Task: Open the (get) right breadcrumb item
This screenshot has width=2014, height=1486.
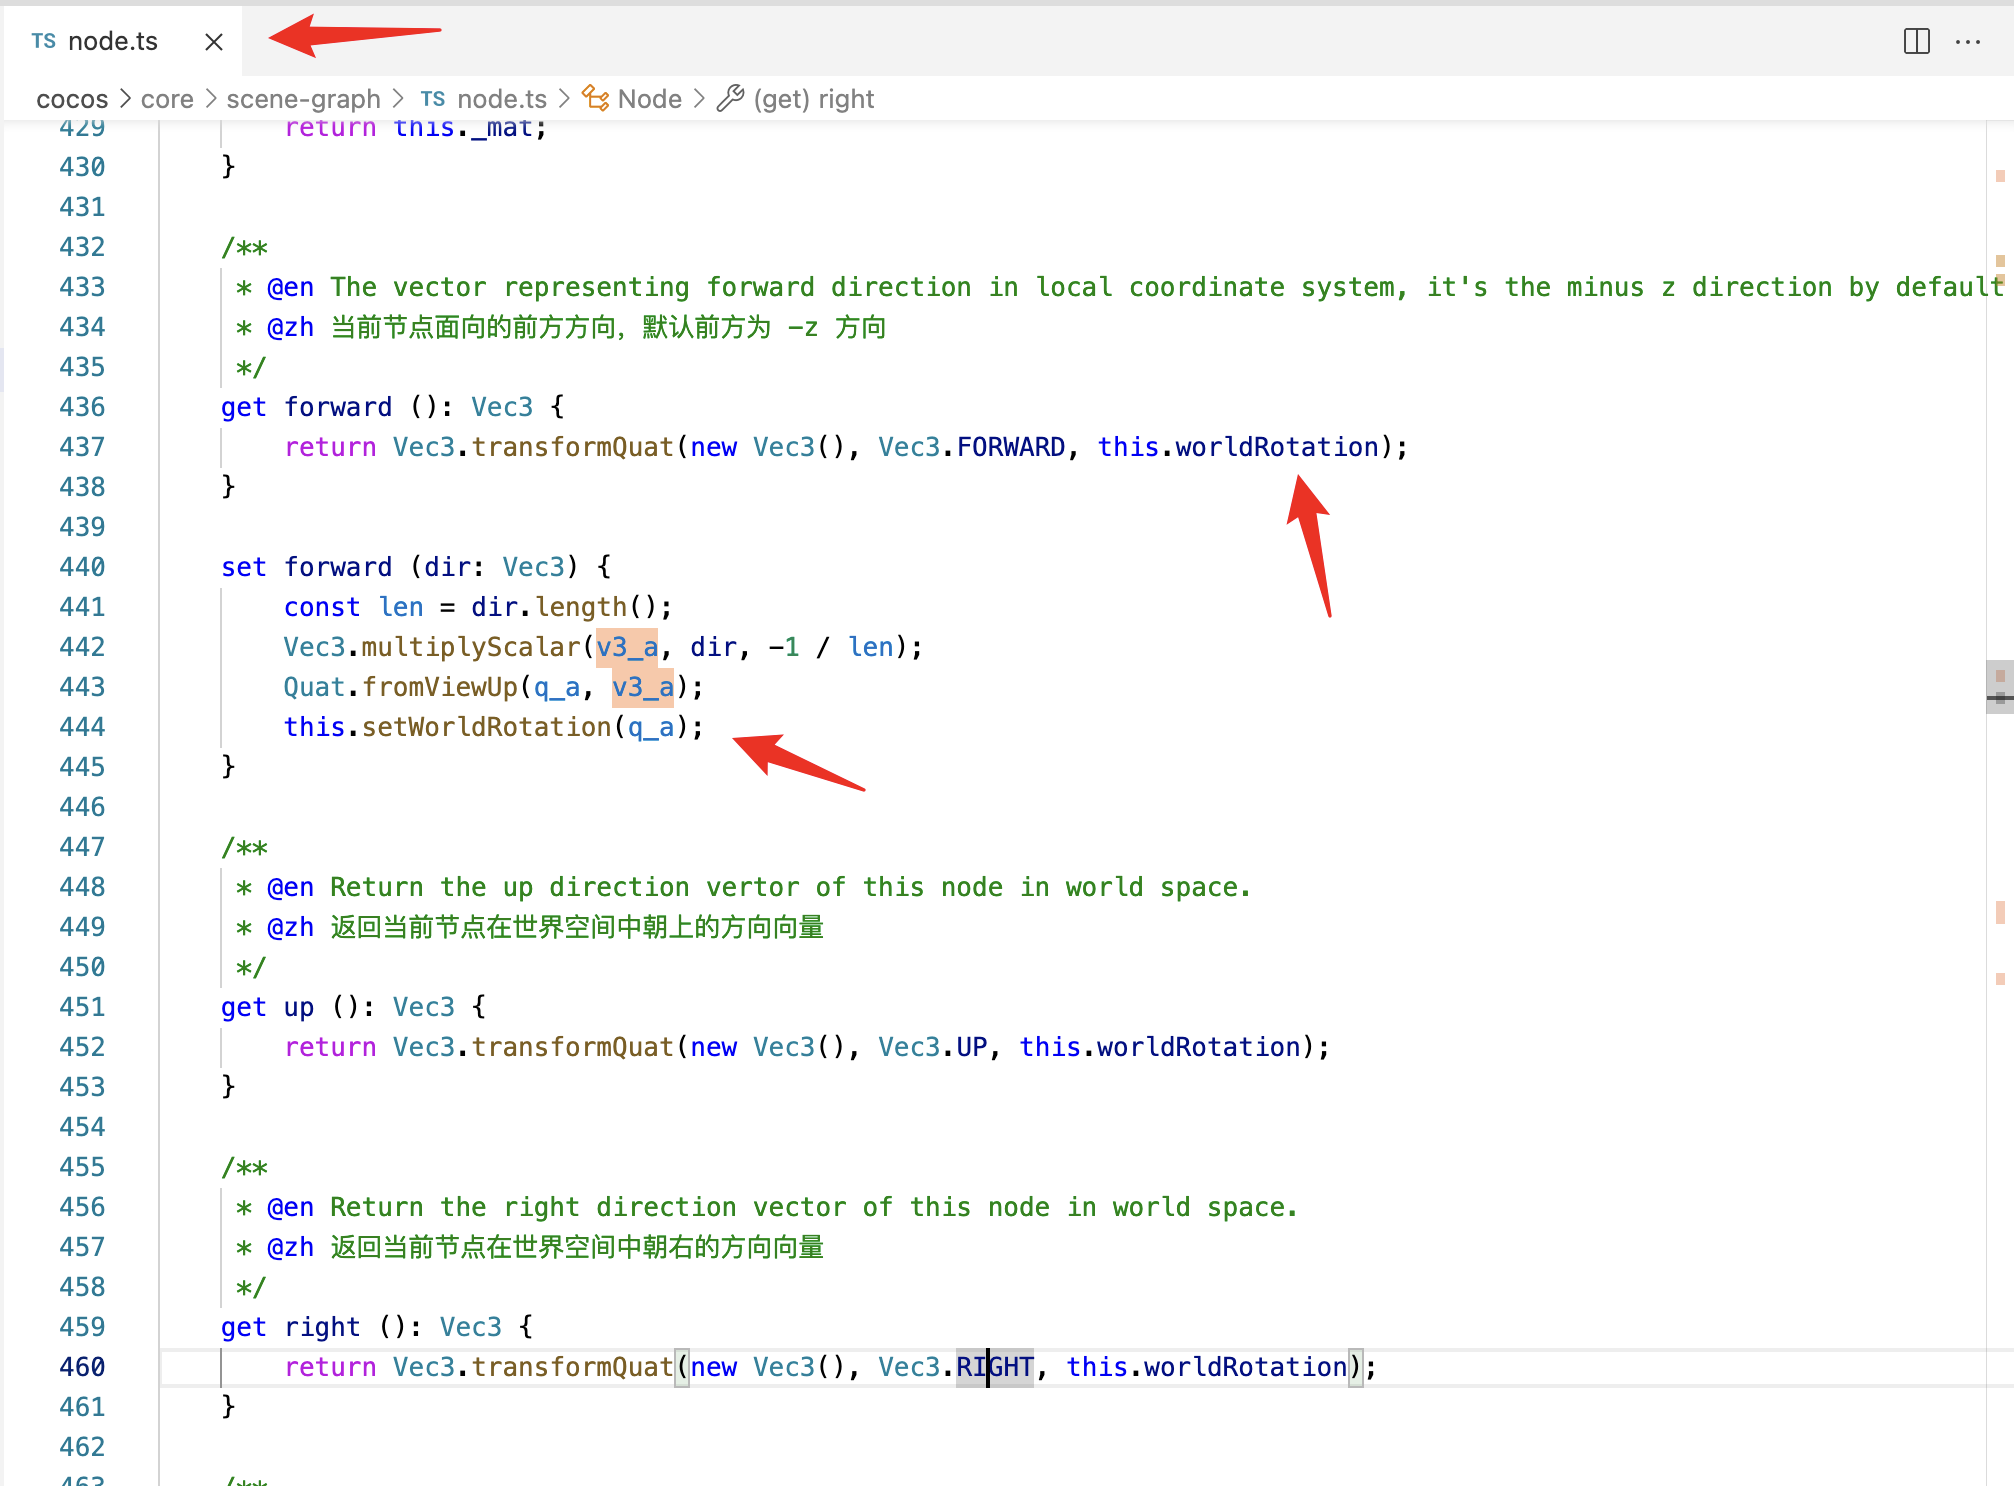Action: (813, 99)
